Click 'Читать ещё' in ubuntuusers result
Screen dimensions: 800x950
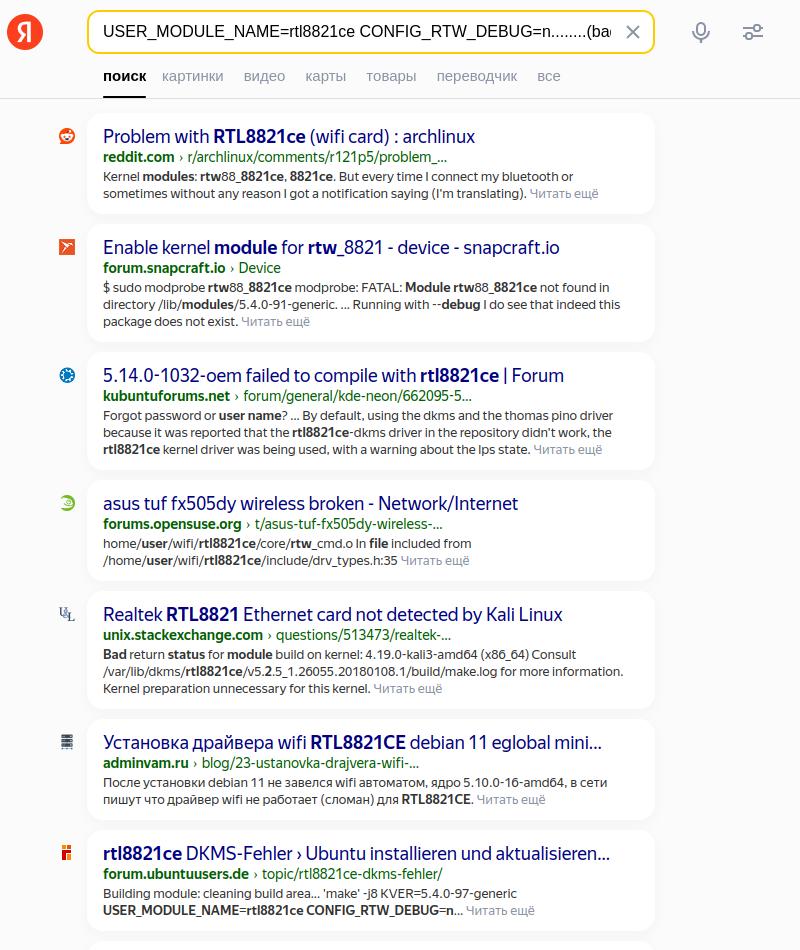click(501, 911)
